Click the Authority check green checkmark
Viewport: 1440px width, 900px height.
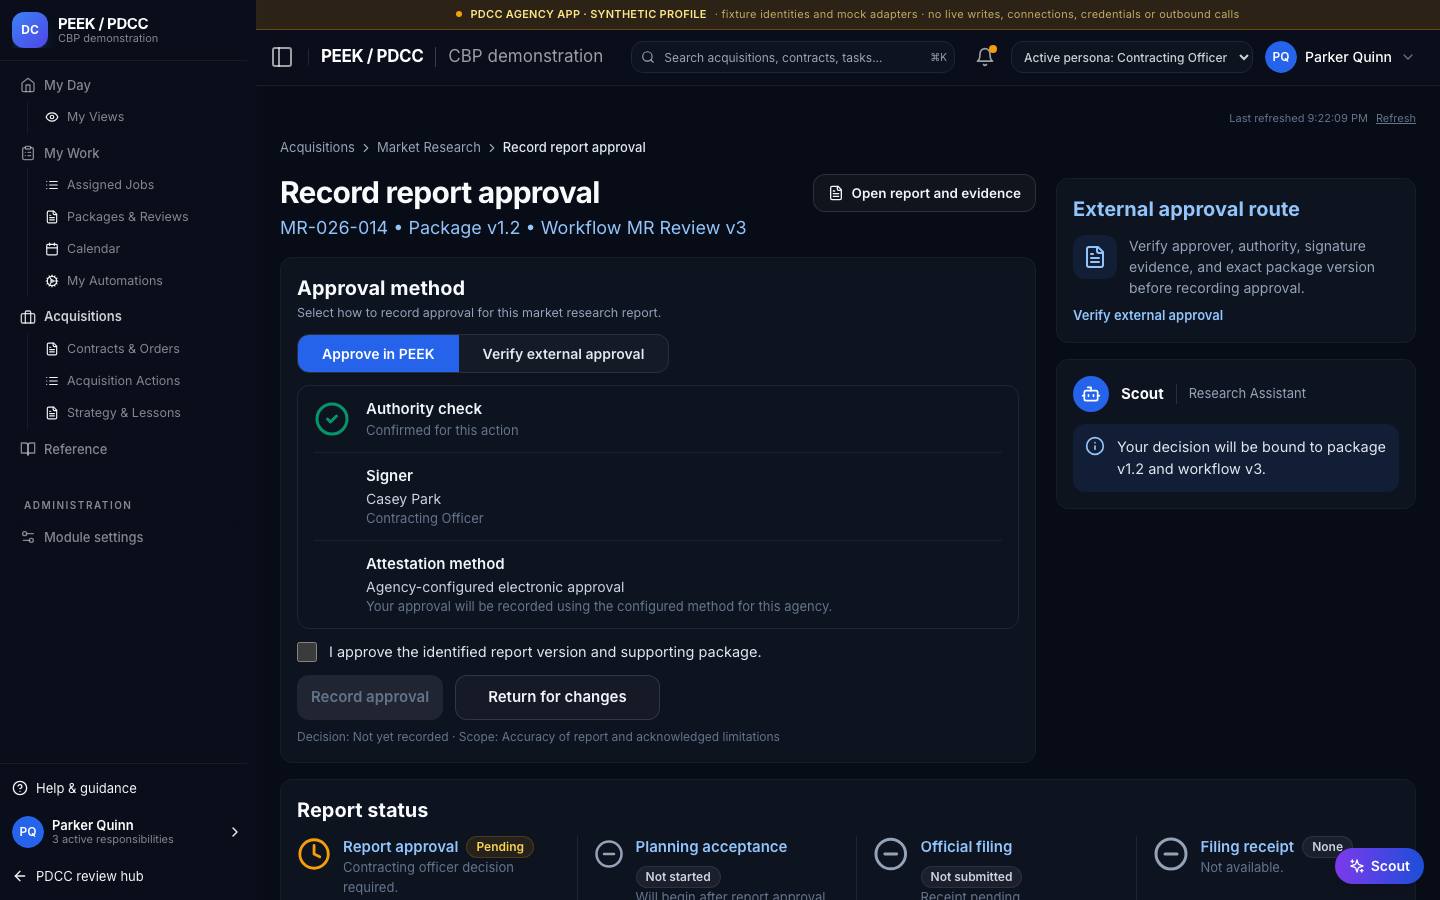click(332, 419)
